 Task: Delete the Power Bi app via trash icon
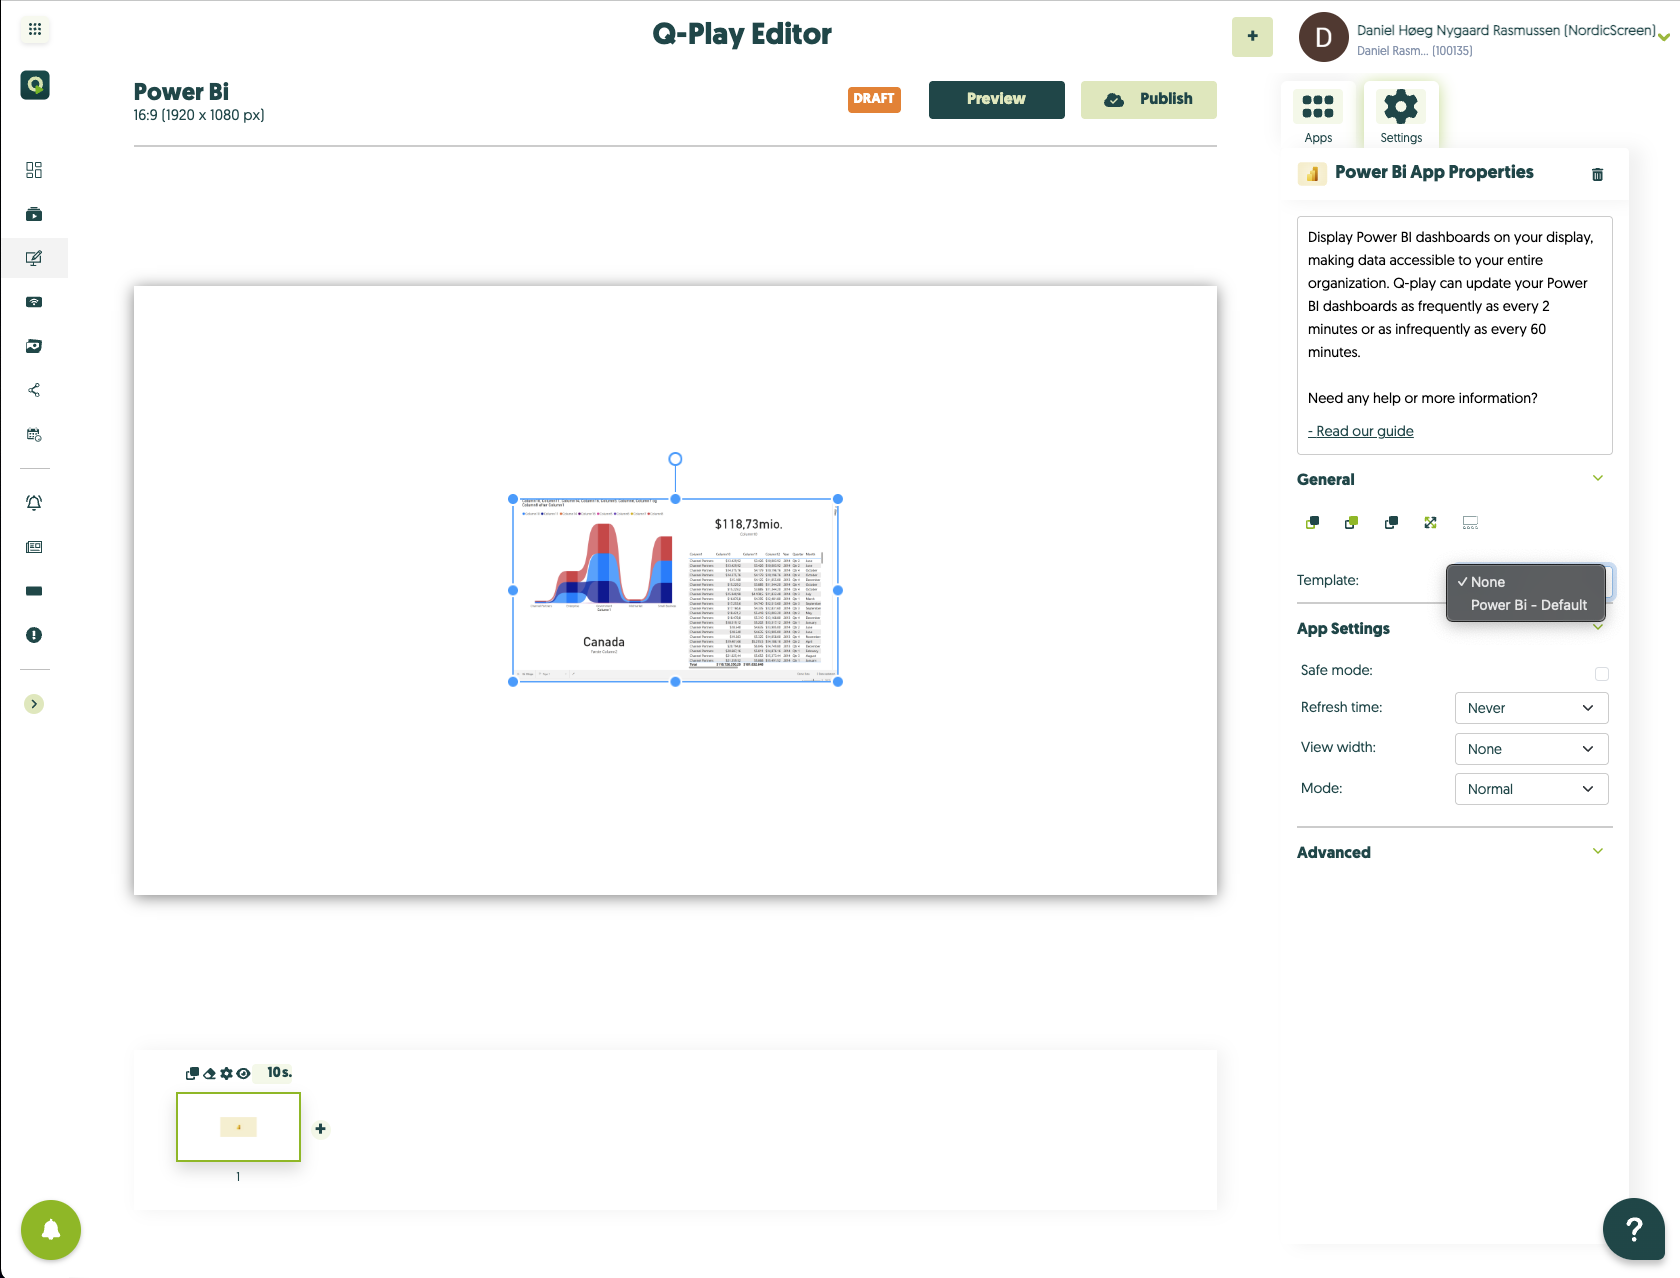pyautogui.click(x=1597, y=174)
